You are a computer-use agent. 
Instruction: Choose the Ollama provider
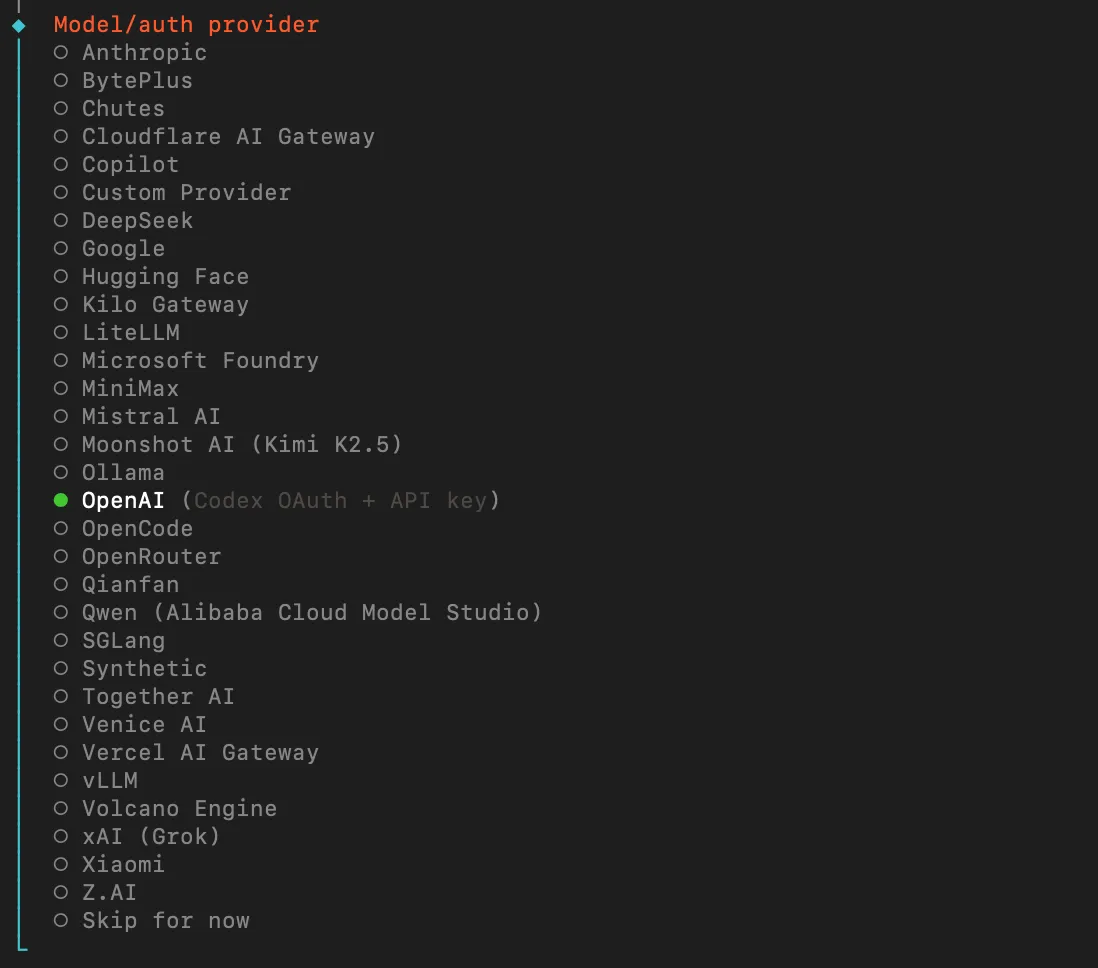123,473
